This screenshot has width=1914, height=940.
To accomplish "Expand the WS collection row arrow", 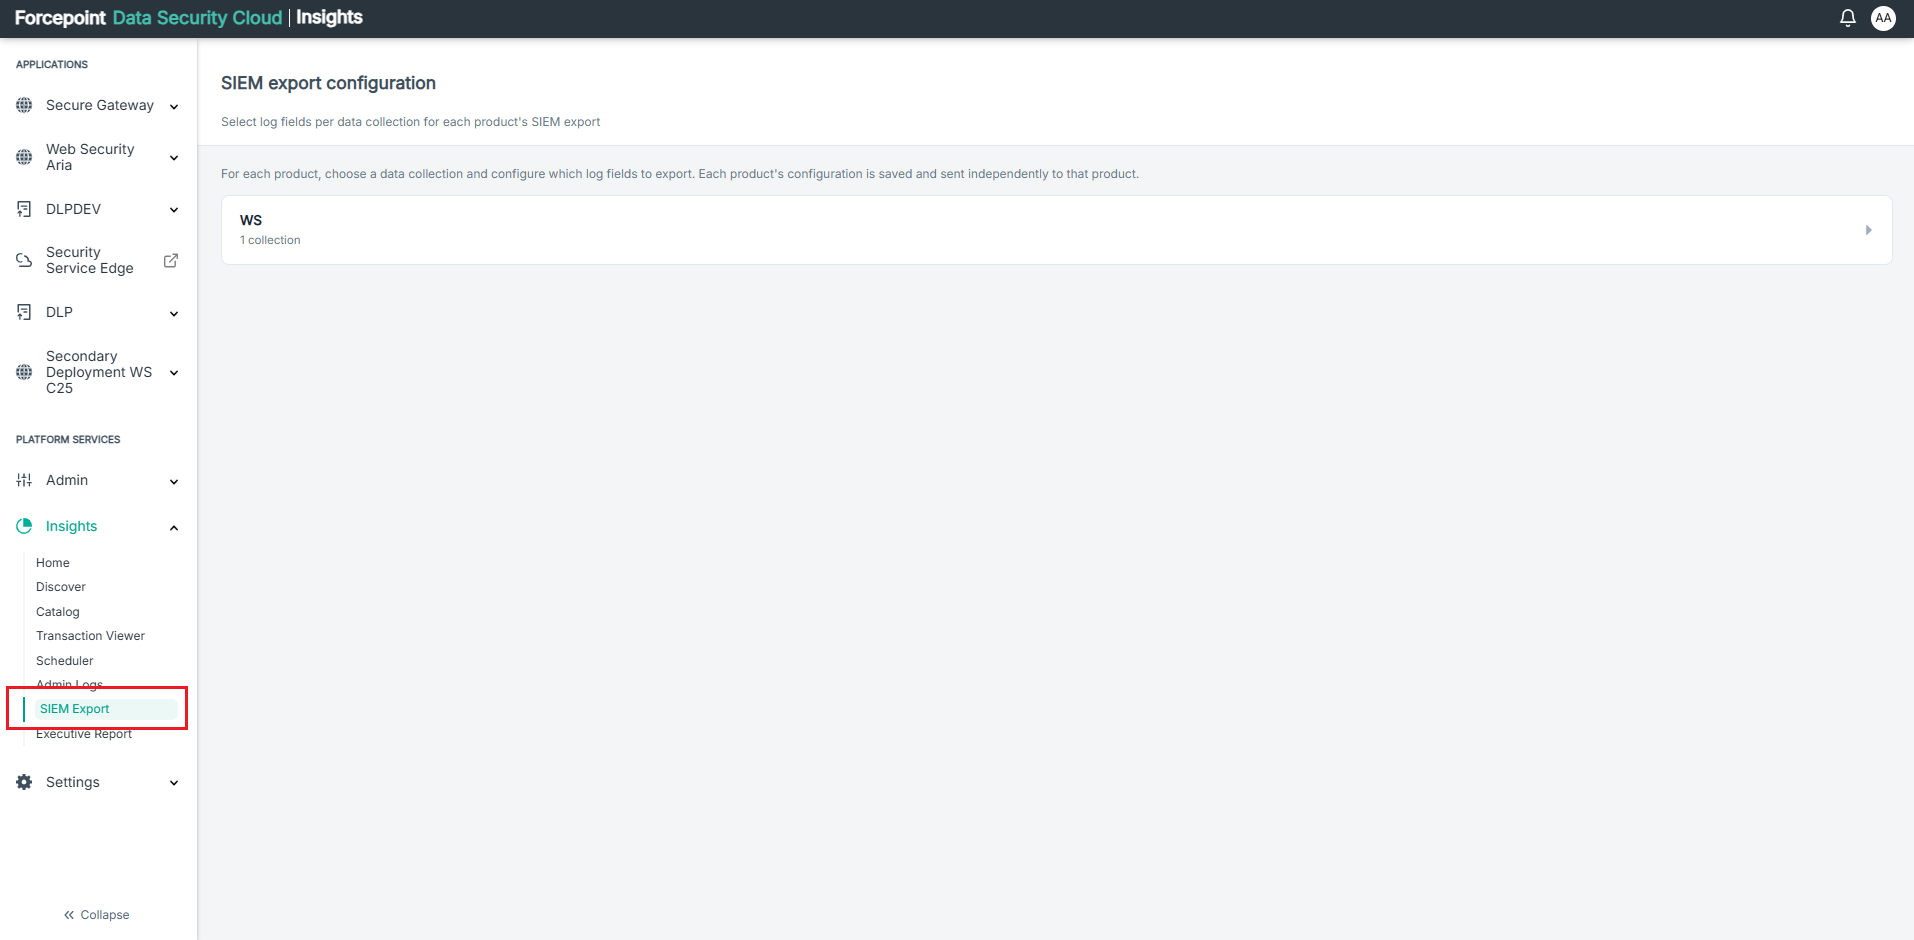I will pyautogui.click(x=1868, y=230).
